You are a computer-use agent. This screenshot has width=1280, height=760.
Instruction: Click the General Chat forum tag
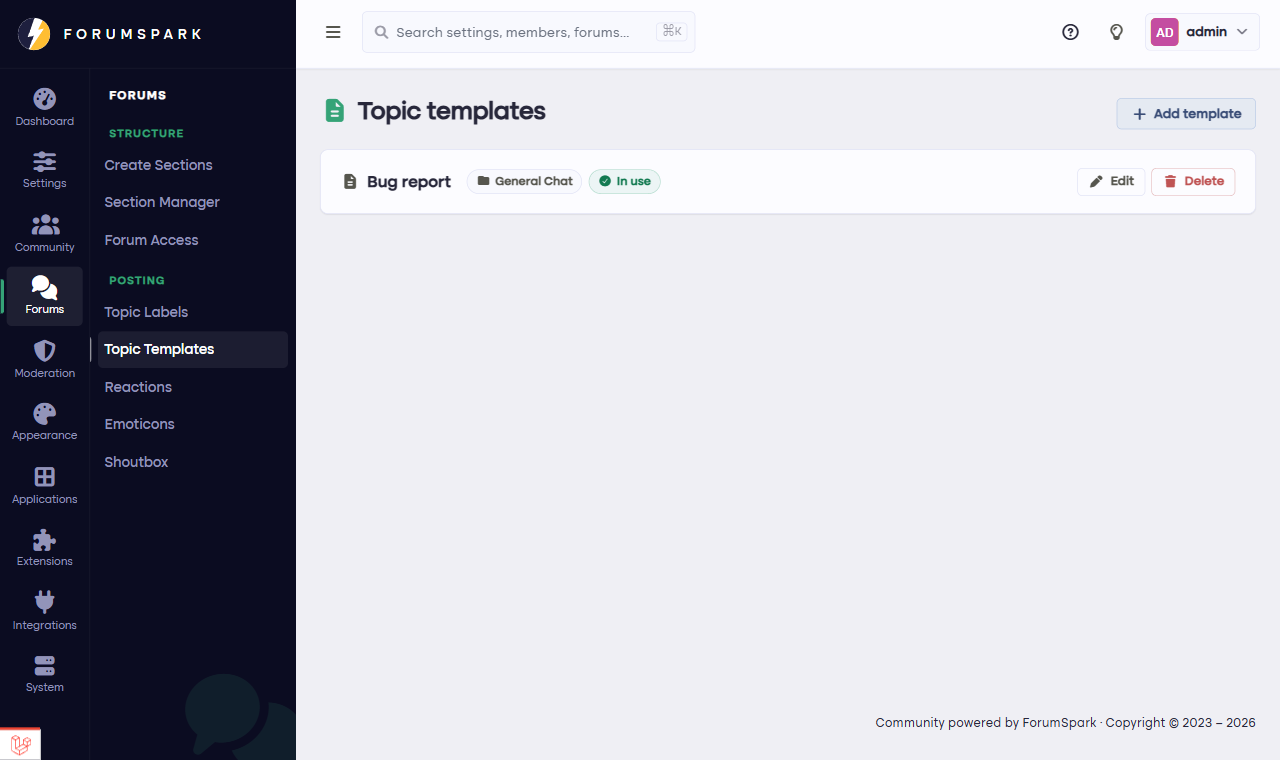coord(524,181)
